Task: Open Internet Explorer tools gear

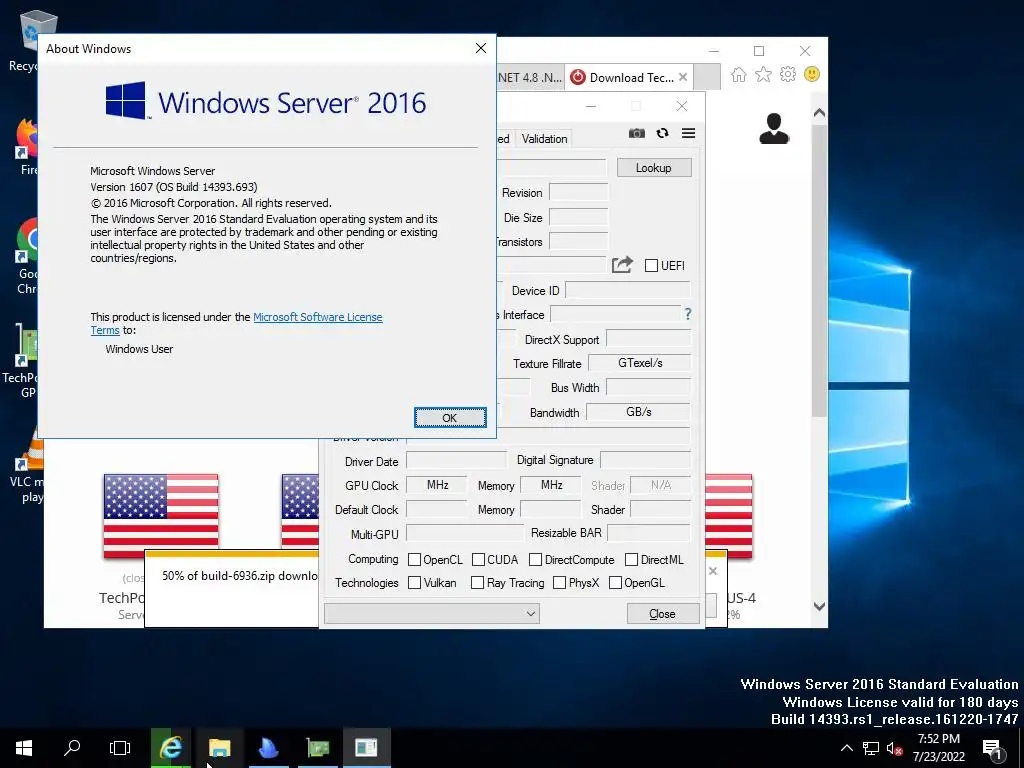Action: 788,74
